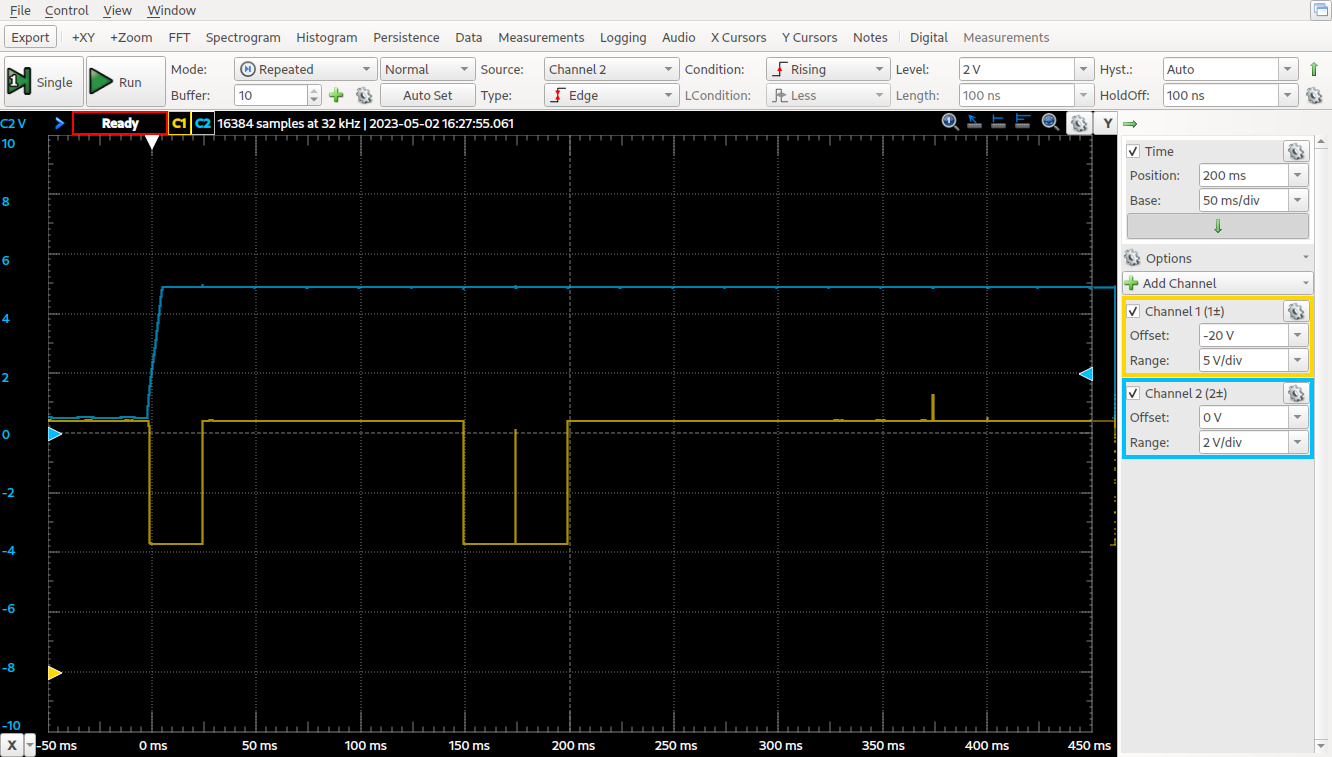This screenshot has height=757, width=1332.
Task: Open plot settings gear above the plot
Action: [1078, 123]
